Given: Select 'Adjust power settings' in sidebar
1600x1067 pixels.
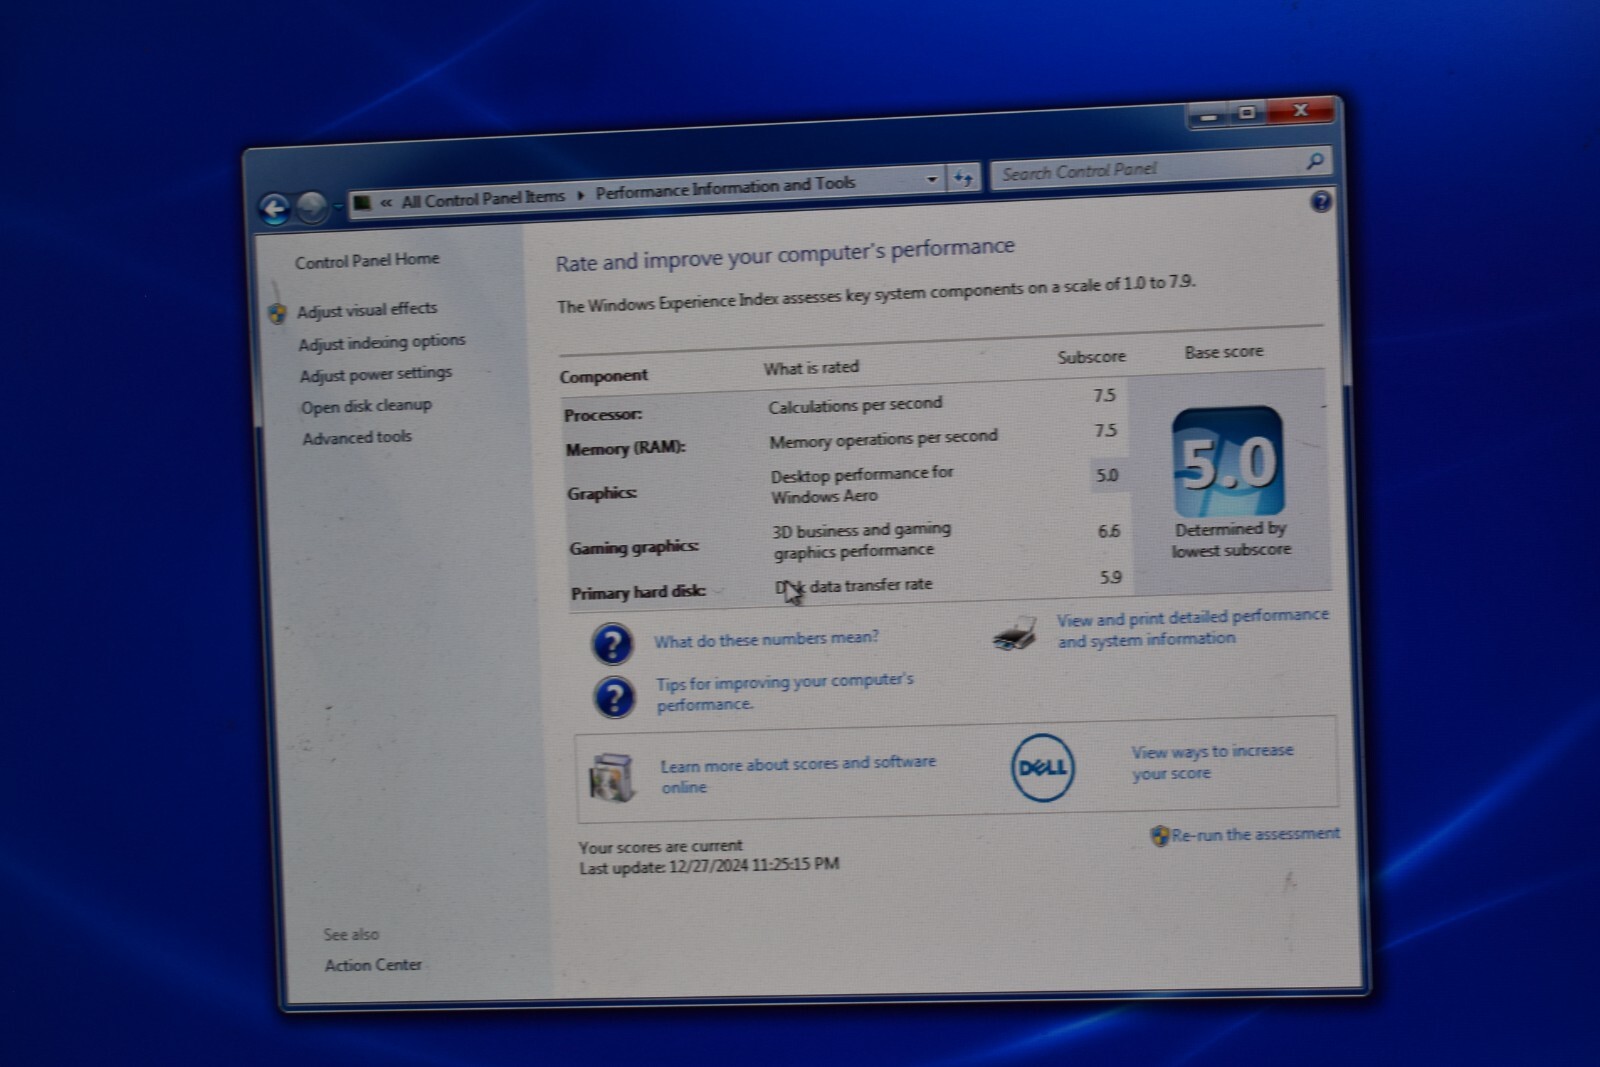Looking at the screenshot, I should pyautogui.click(x=376, y=374).
